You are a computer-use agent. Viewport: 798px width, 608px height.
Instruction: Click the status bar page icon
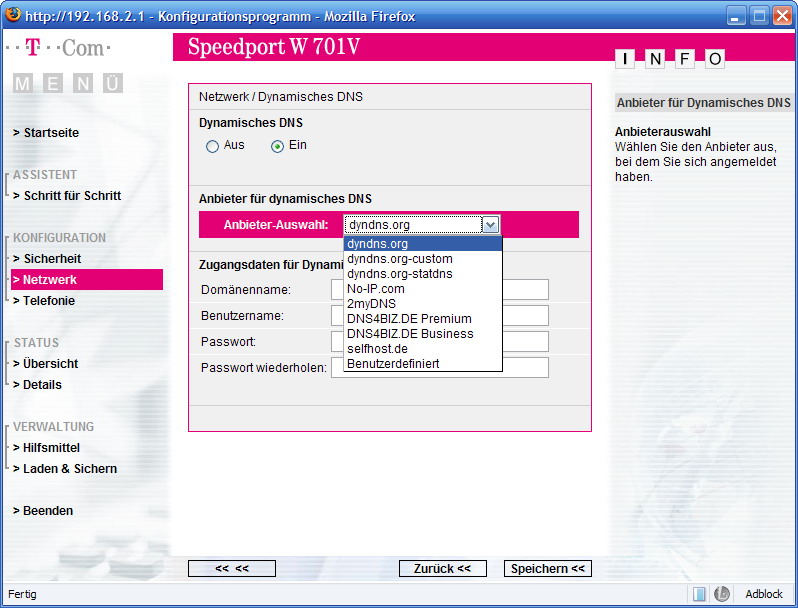[699, 594]
